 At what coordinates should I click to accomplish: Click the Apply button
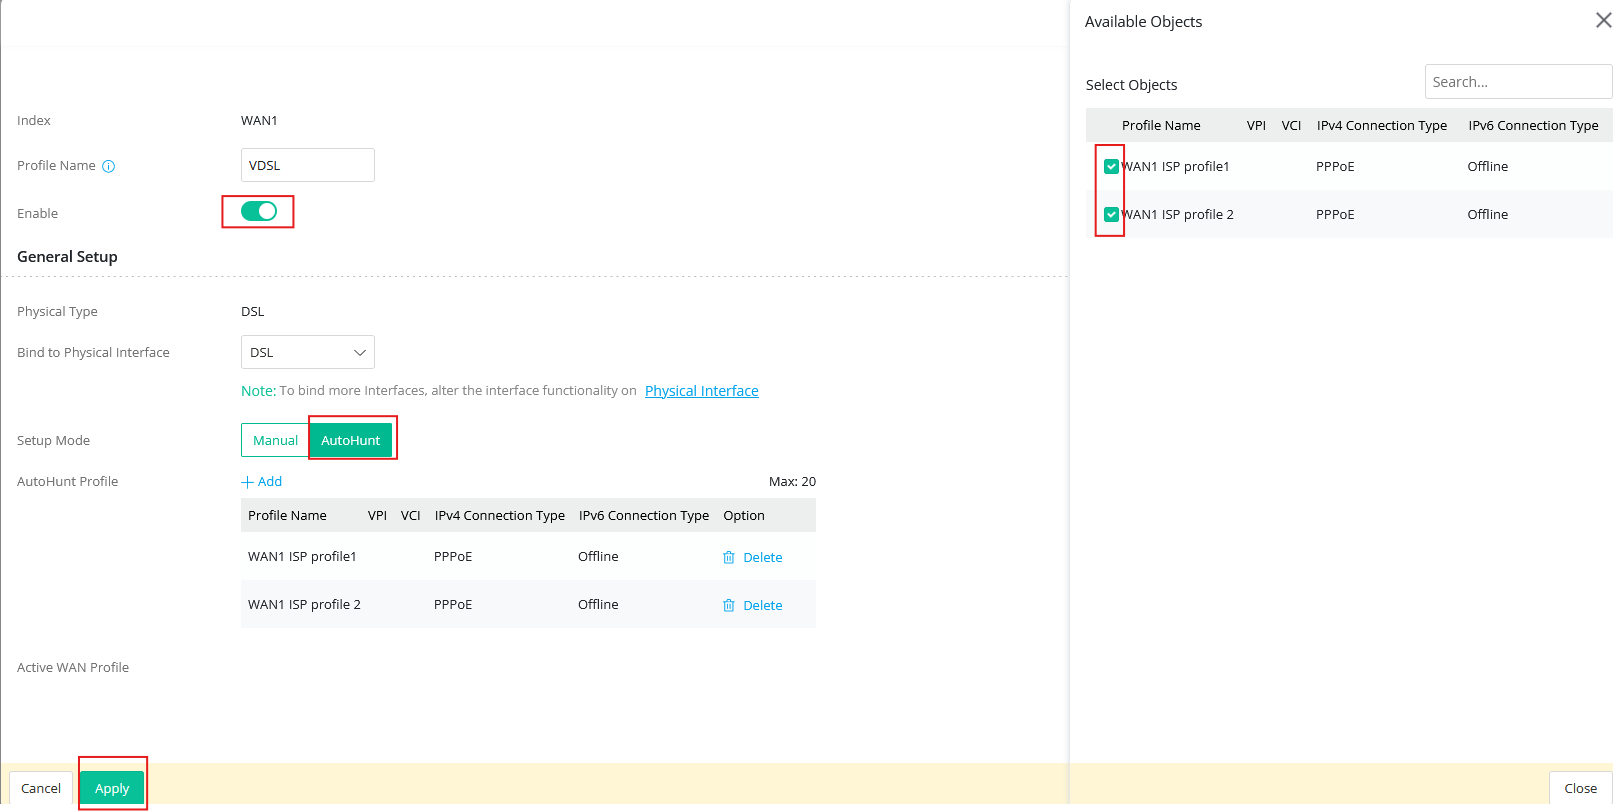pyautogui.click(x=112, y=788)
